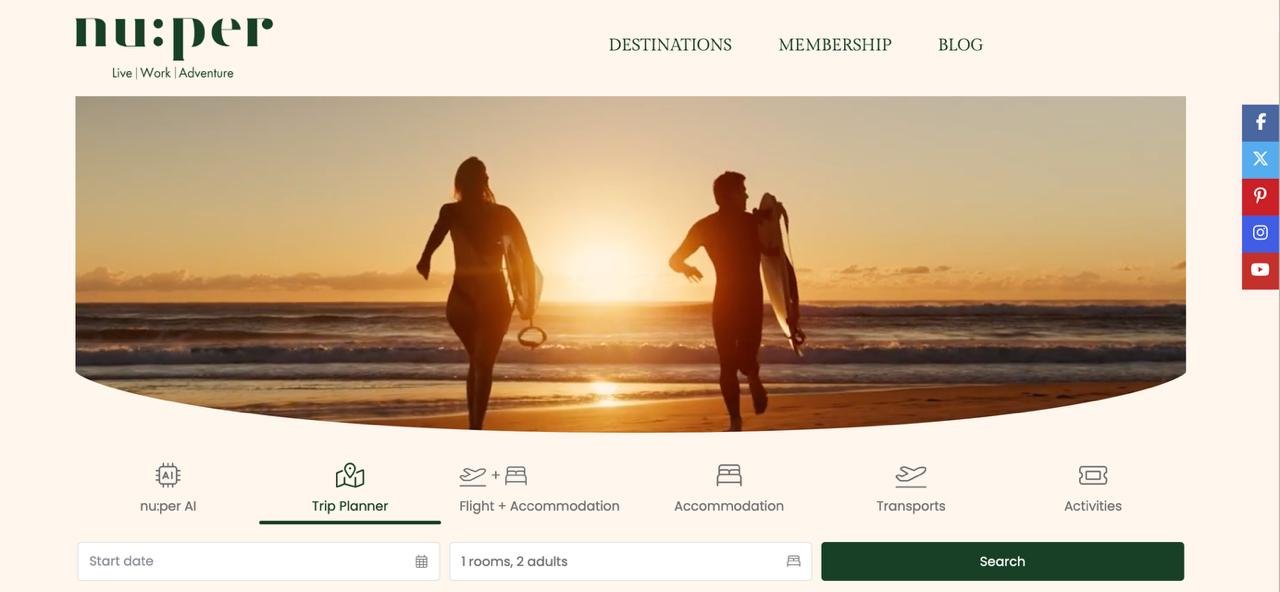Viewport: 1280px width, 592px height.
Task: Open the Blog link
Action: pos(960,45)
